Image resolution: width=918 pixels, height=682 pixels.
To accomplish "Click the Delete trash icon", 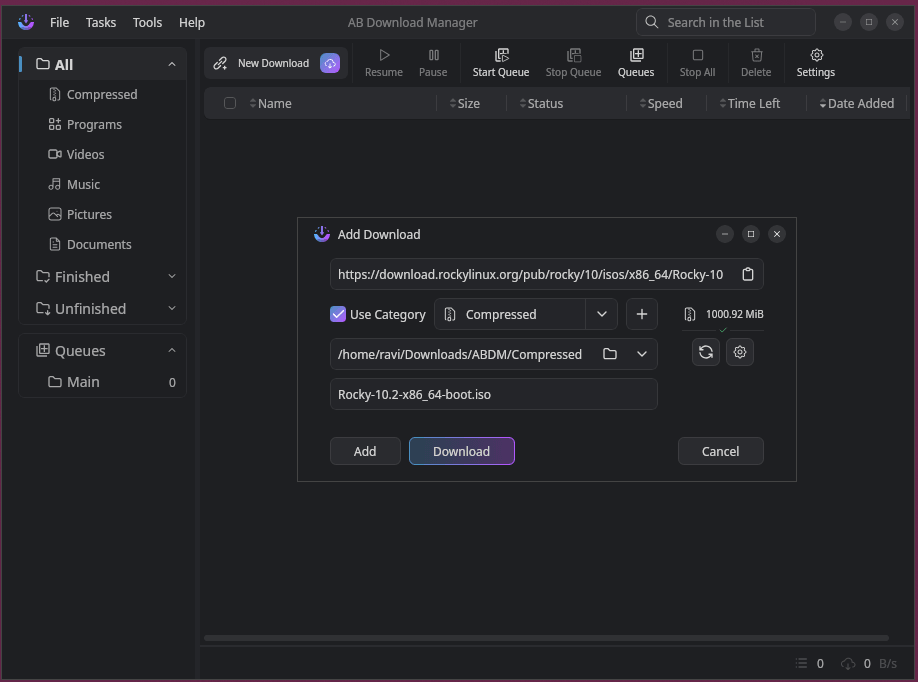I will 756,55.
